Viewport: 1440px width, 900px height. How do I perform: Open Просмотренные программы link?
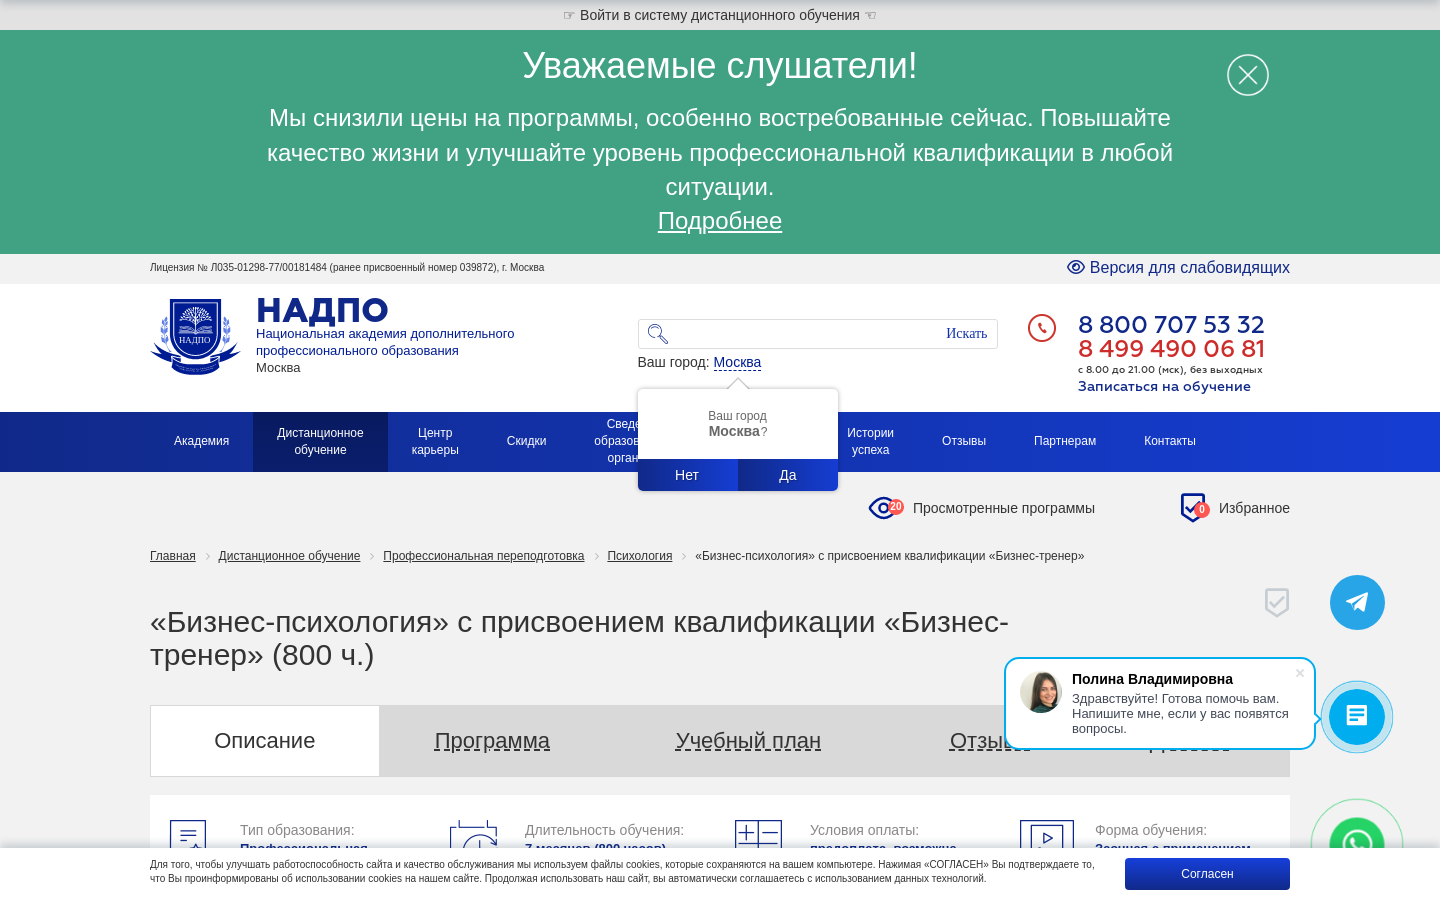pos(1004,508)
